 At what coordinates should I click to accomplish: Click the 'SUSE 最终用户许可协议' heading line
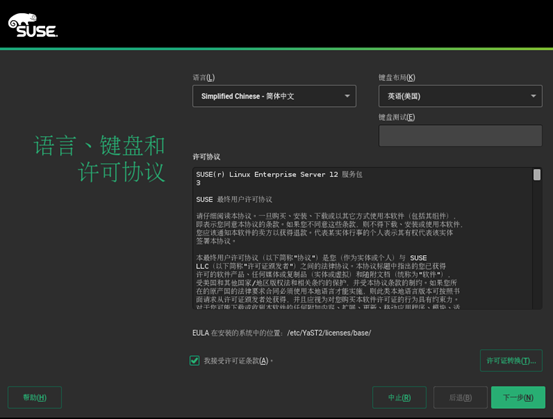coord(234,200)
